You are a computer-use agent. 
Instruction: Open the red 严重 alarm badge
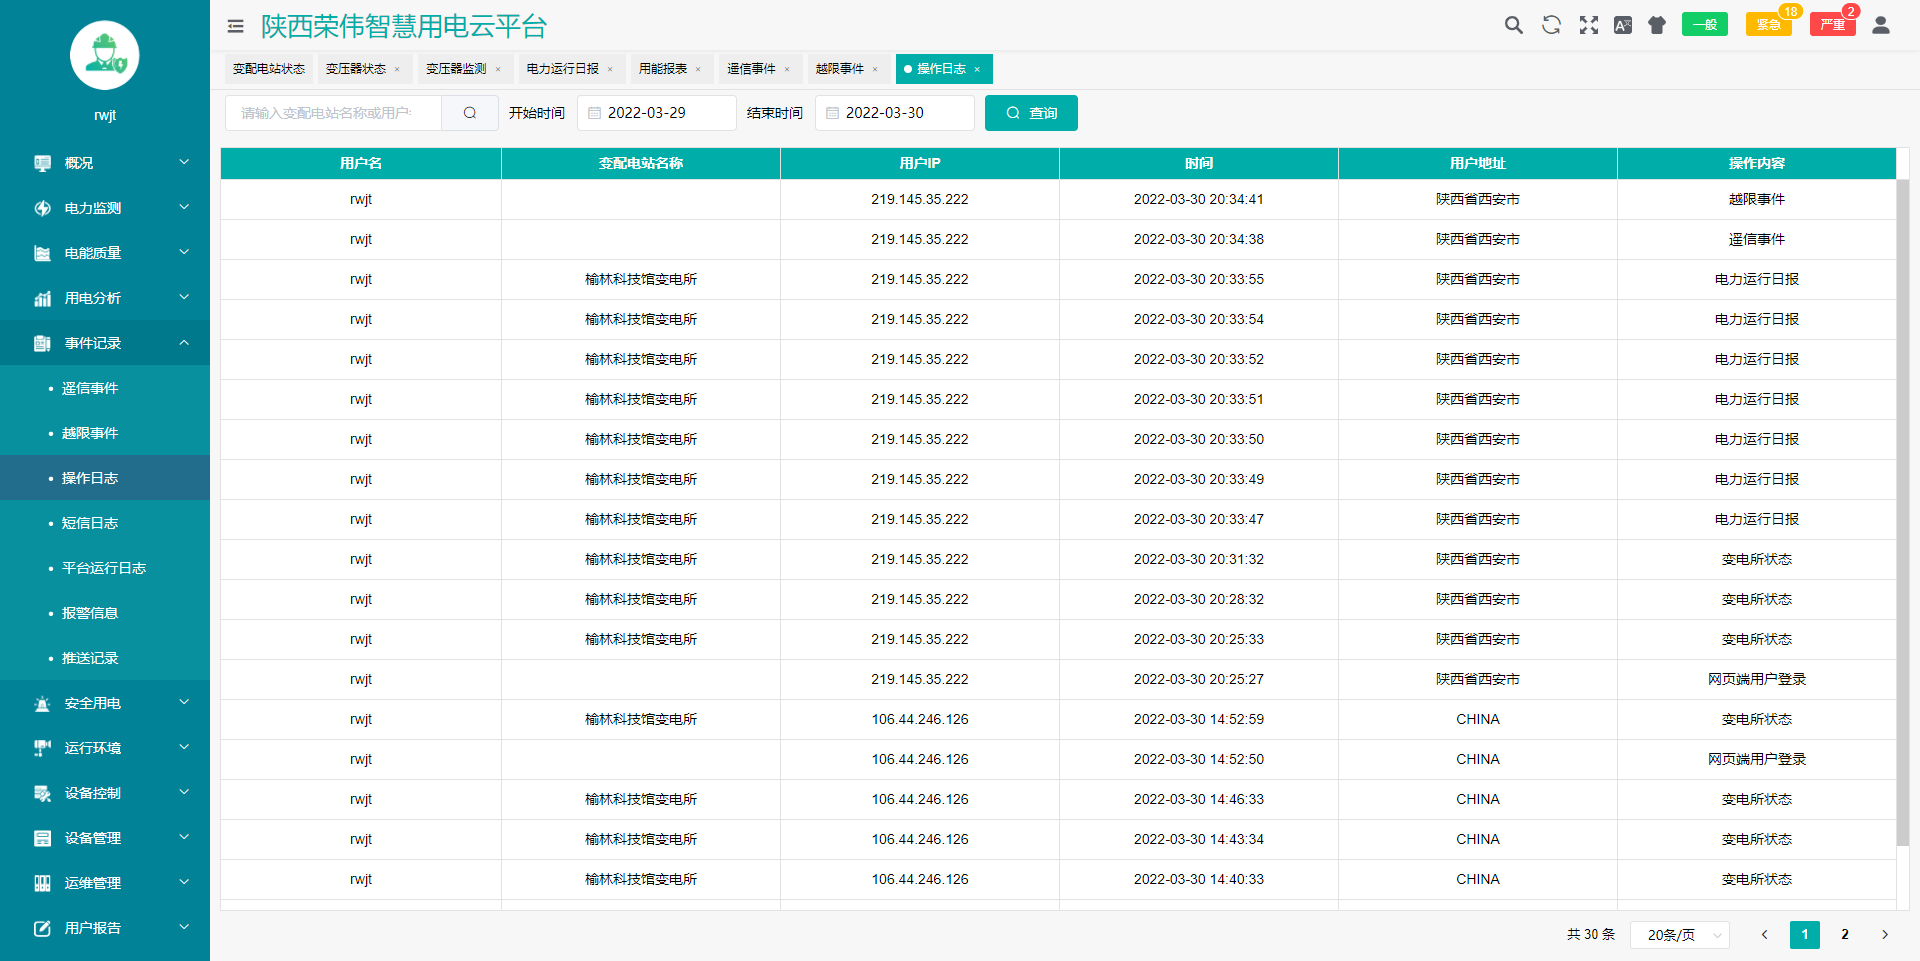[1832, 24]
